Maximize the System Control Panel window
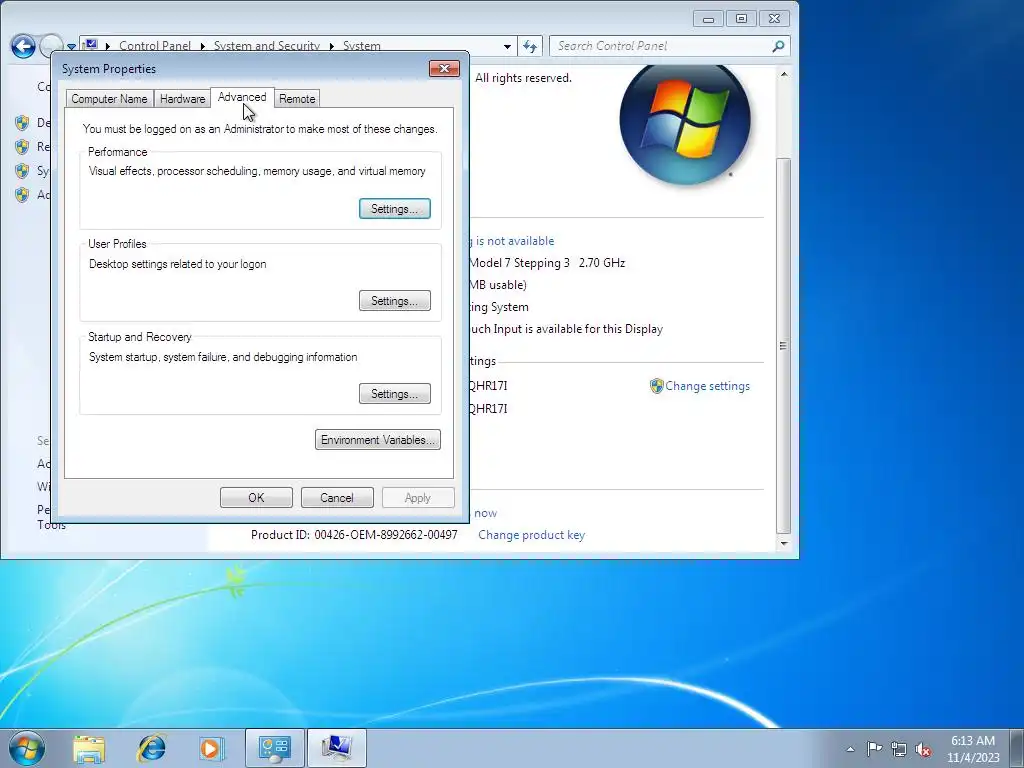Image resolution: width=1024 pixels, height=768 pixels. (x=741, y=19)
